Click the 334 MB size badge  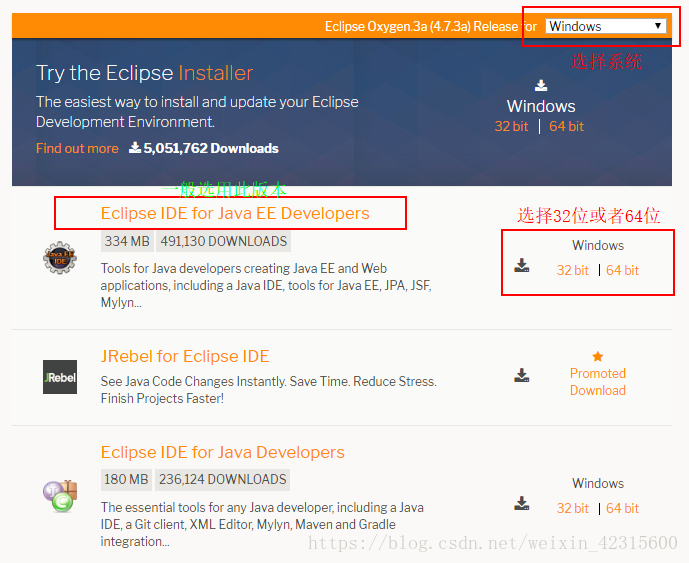point(127,241)
